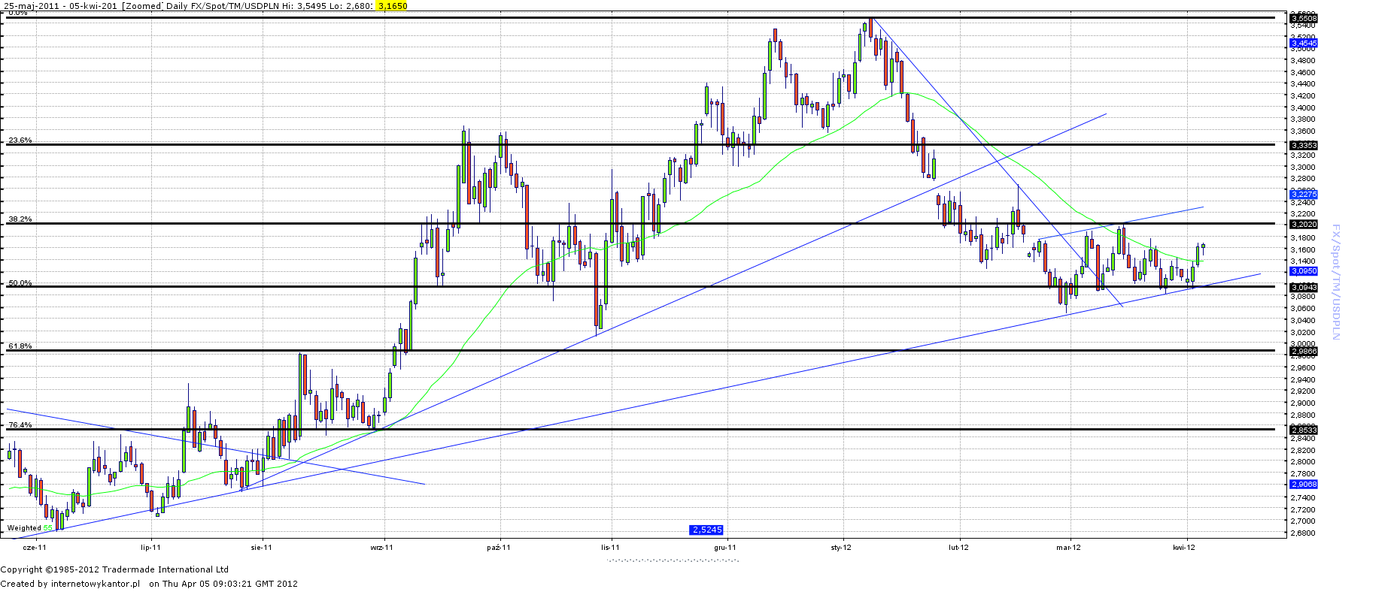This screenshot has width=1400, height=598.
Task: Select the 2,9866 black price tag
Action: pos(1303,351)
